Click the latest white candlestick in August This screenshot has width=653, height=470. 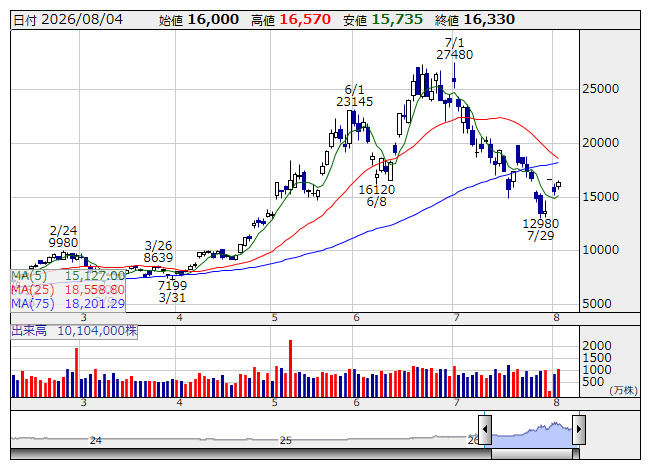[558, 184]
